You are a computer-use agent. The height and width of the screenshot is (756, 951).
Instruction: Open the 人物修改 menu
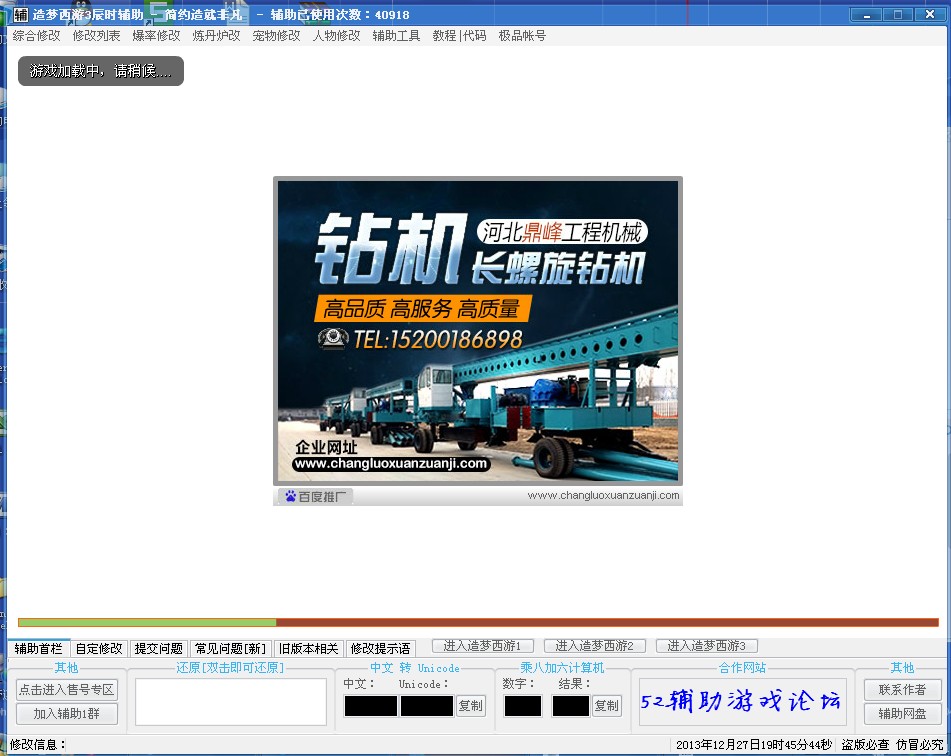click(x=337, y=36)
